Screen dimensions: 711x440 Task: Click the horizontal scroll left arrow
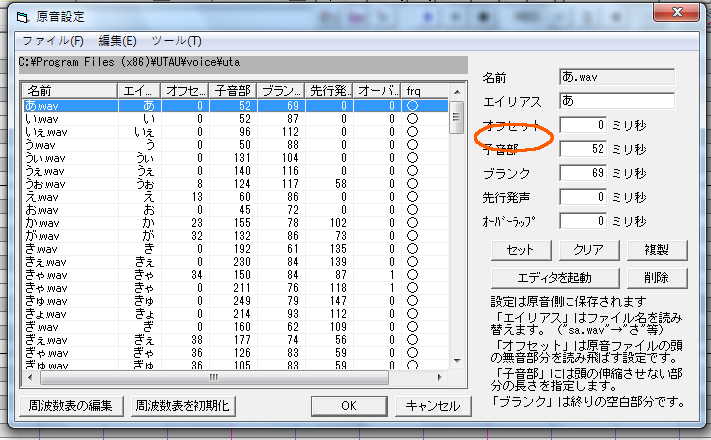click(30, 377)
